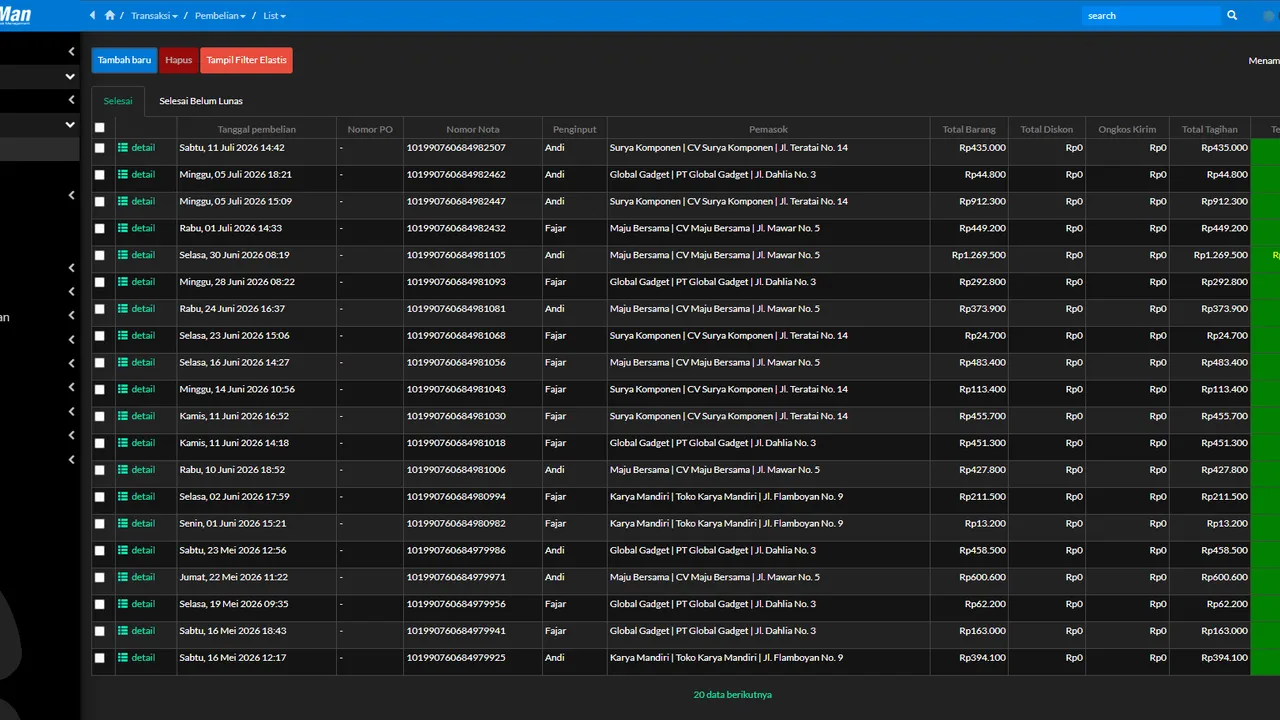Sort by Nomor Nota column header
1280x720 pixels.
[473, 129]
